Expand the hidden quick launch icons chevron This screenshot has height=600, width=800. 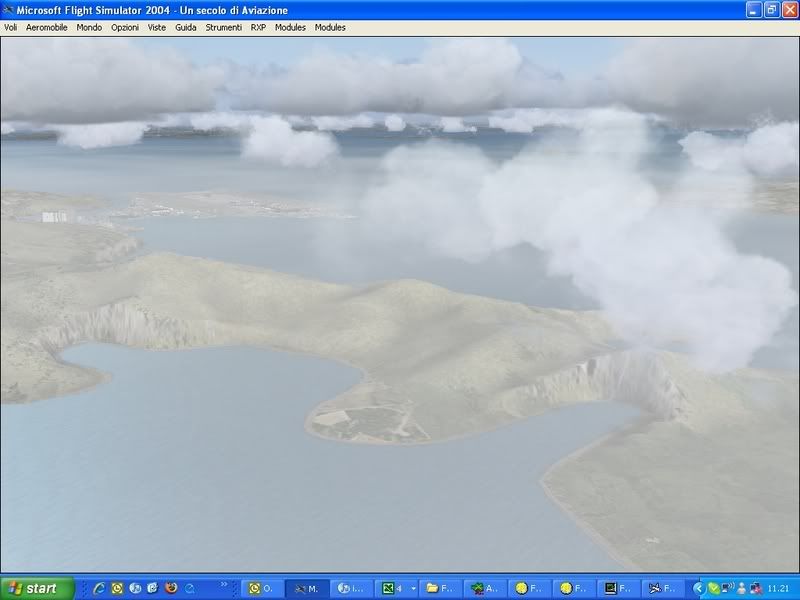pyautogui.click(x=224, y=584)
